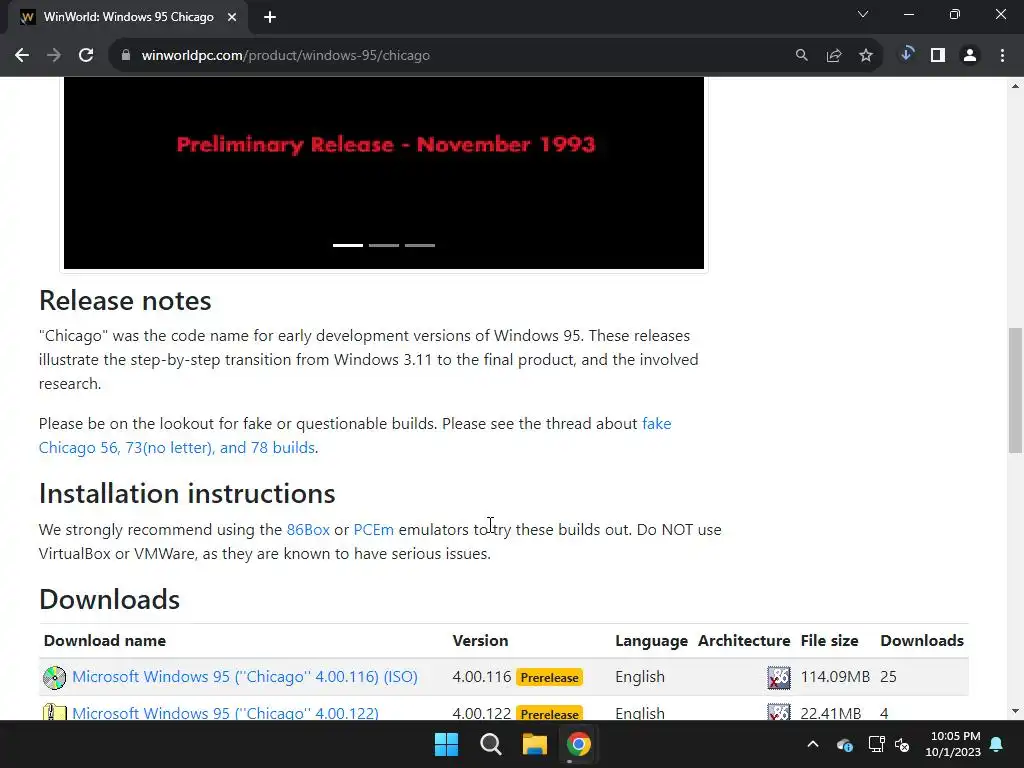This screenshot has width=1024, height=768.
Task: Click the Prerelease badge for 4.00.122
Action: coord(549,713)
